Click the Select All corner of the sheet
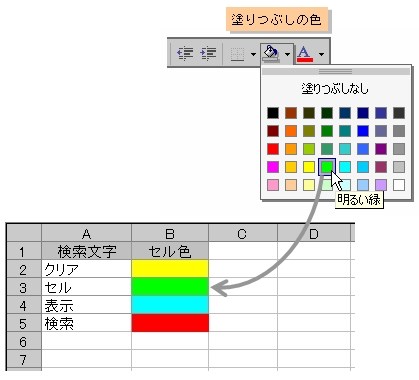419x380 pixels. click(24, 233)
